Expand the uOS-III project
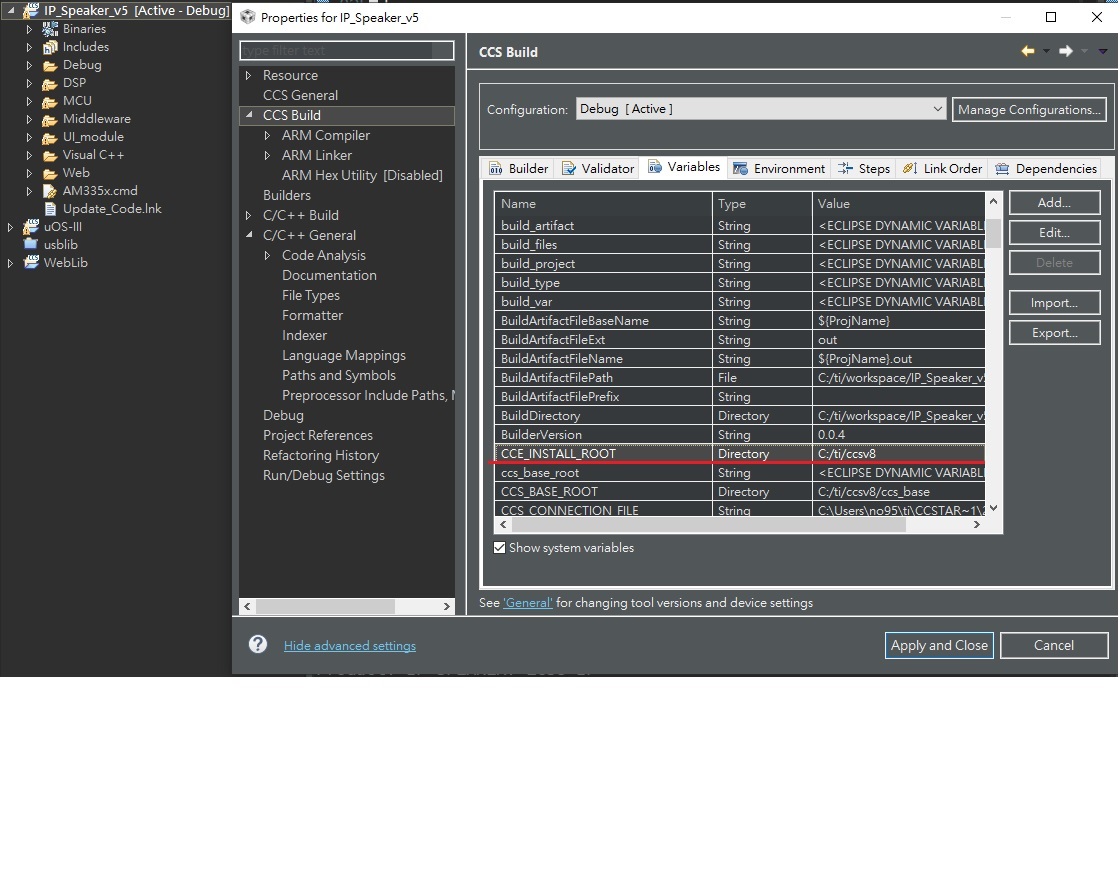The width and height of the screenshot is (1120, 893). pyautogui.click(x=10, y=226)
